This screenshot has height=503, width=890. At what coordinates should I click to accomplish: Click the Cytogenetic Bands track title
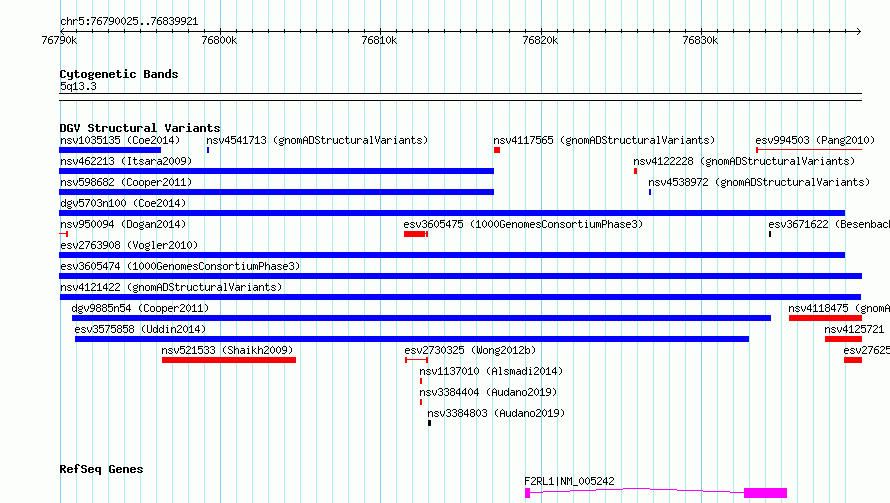point(119,74)
